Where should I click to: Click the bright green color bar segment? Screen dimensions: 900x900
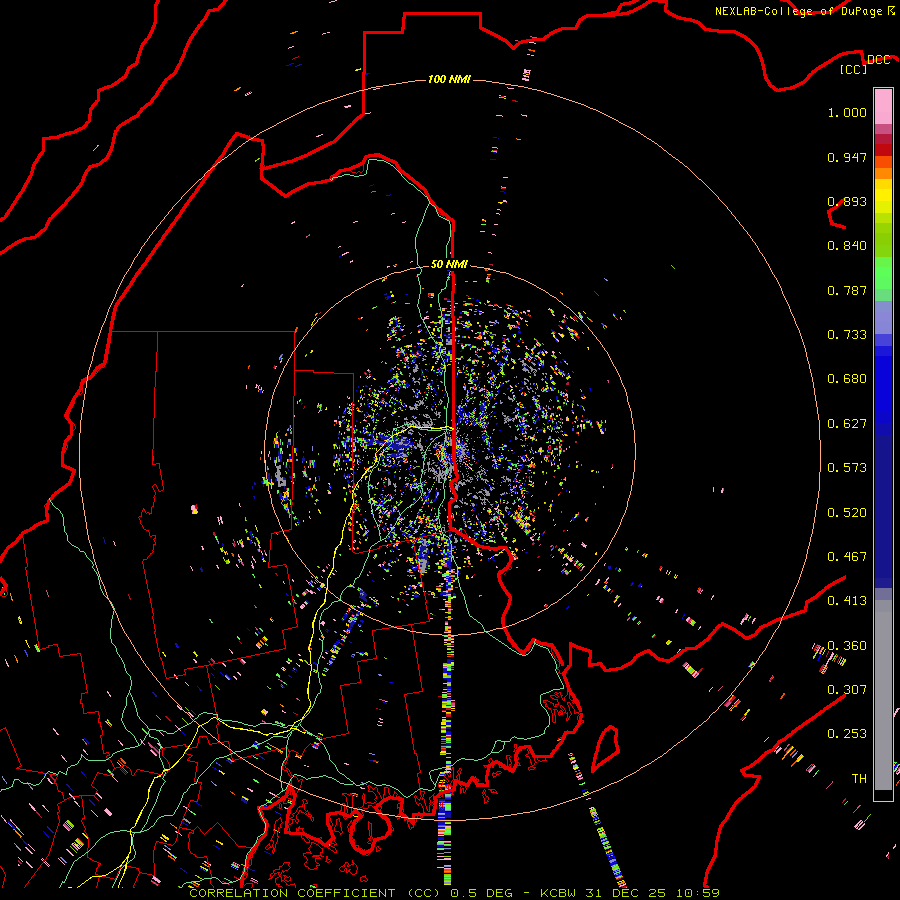coord(883,273)
